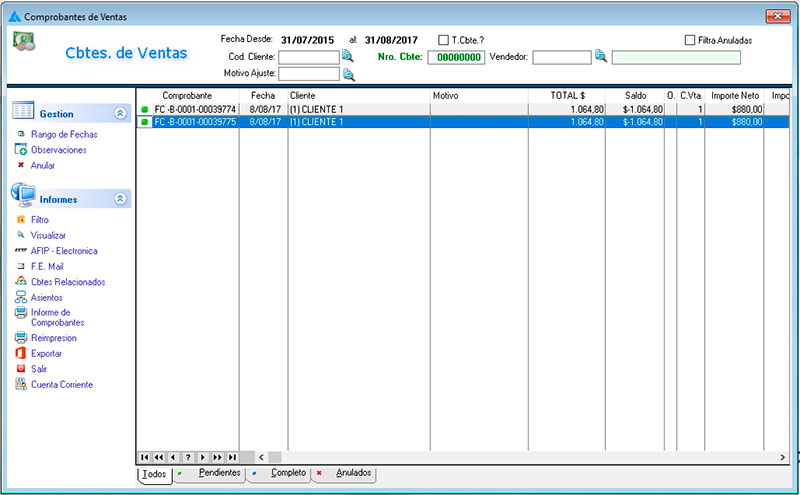The width and height of the screenshot is (800, 495).
Task: Click the lookup icon beside Vendedor field
Action: coord(601,57)
